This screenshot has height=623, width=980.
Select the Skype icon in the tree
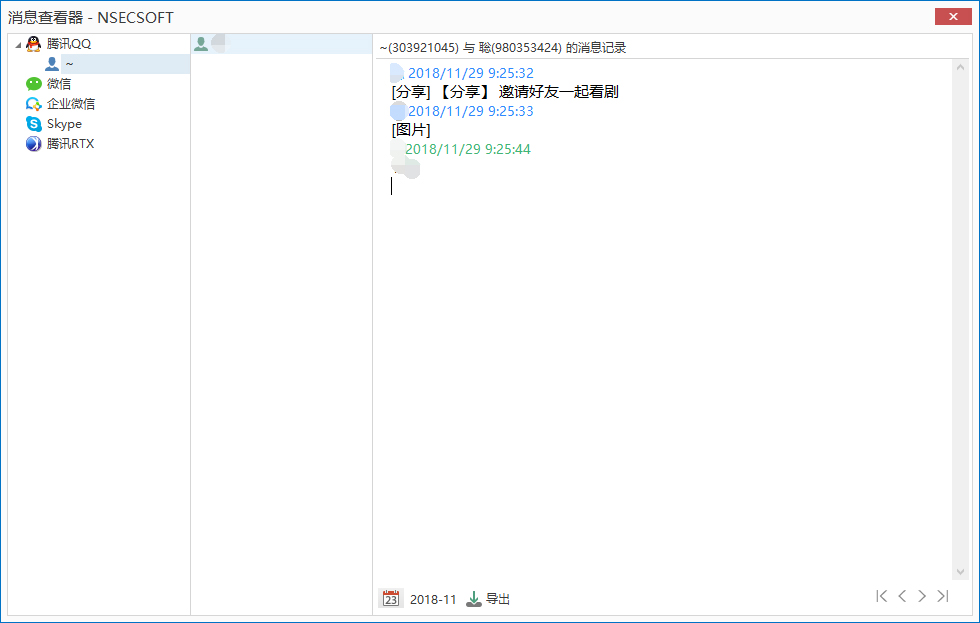click(x=34, y=124)
